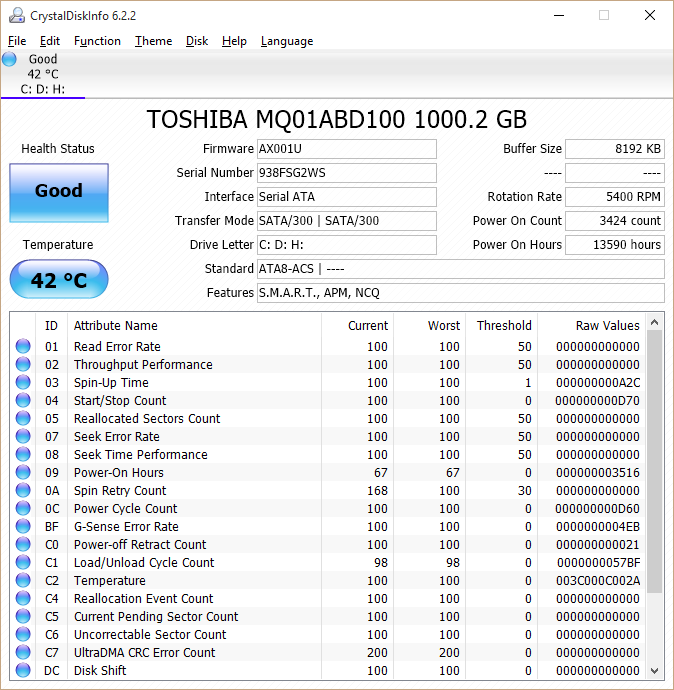Click Current value 168 for Spin Retry Count
Screen dimensions: 674x690
click(x=377, y=490)
